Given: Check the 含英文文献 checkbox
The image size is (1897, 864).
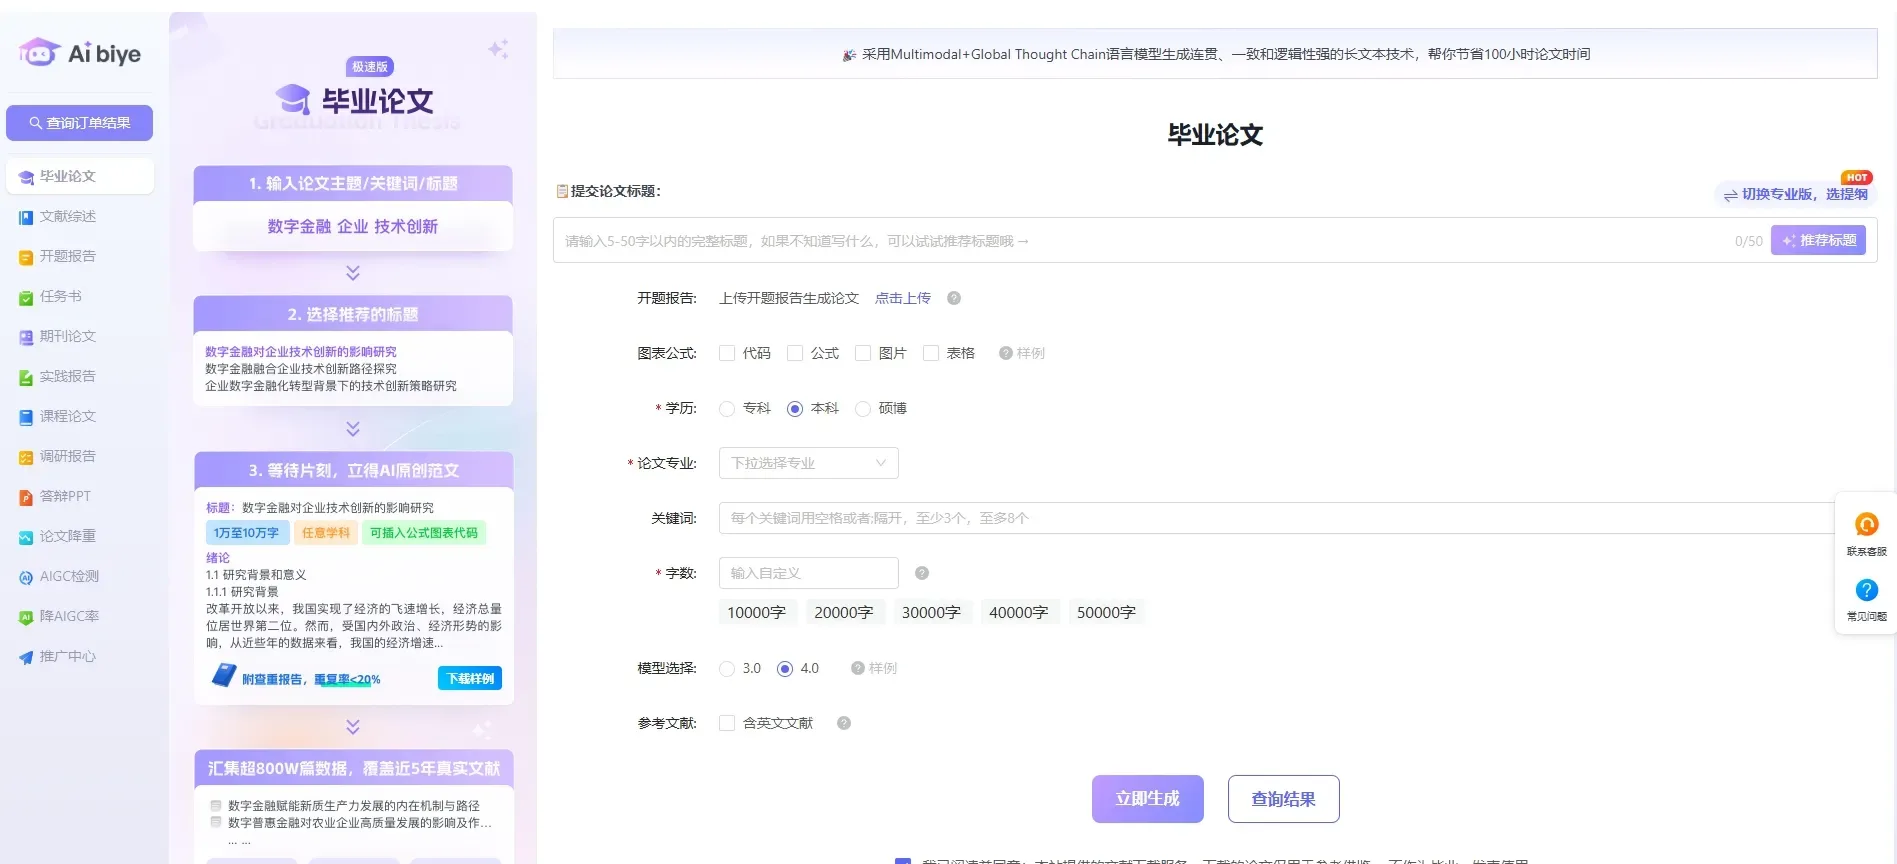Looking at the screenshot, I should click(x=727, y=723).
